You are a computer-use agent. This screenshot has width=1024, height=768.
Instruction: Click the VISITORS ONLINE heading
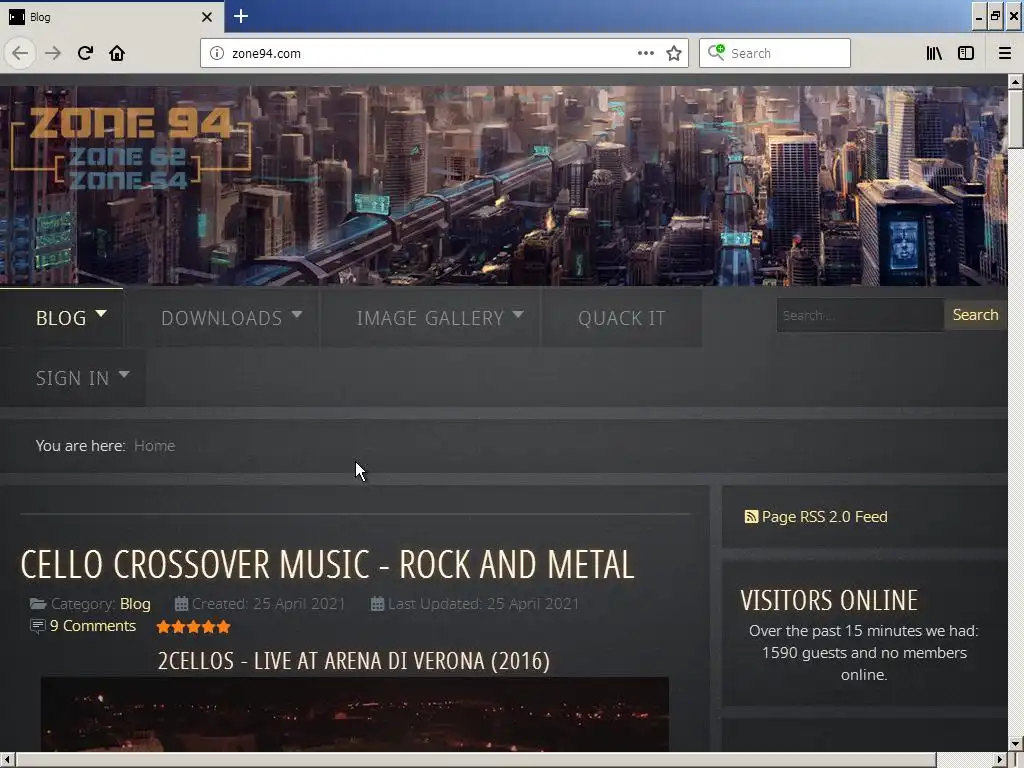tap(829, 600)
